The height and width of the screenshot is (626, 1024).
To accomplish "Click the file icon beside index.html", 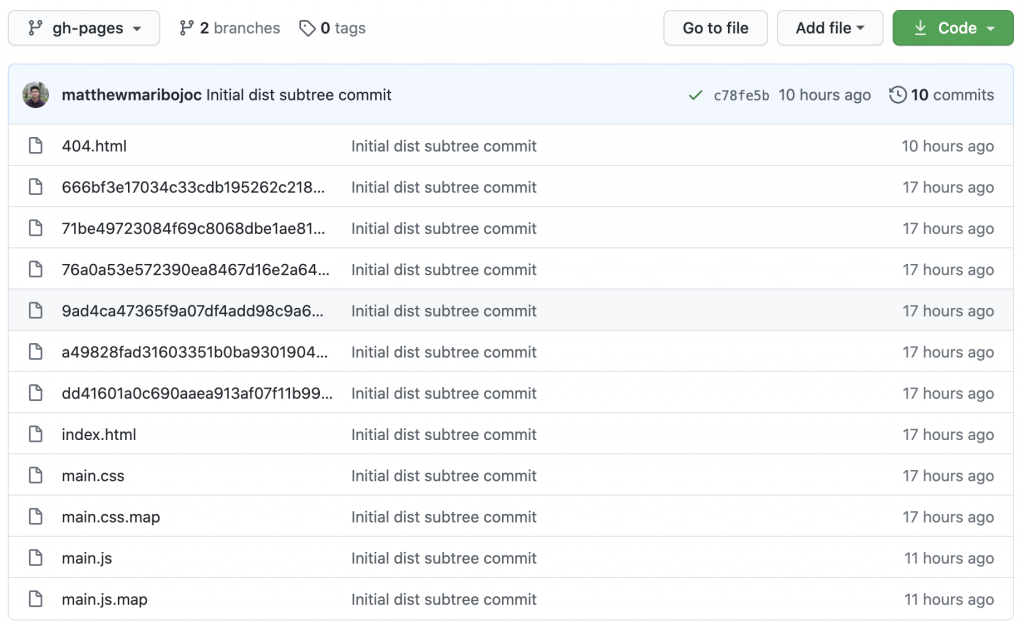I will click(36, 435).
